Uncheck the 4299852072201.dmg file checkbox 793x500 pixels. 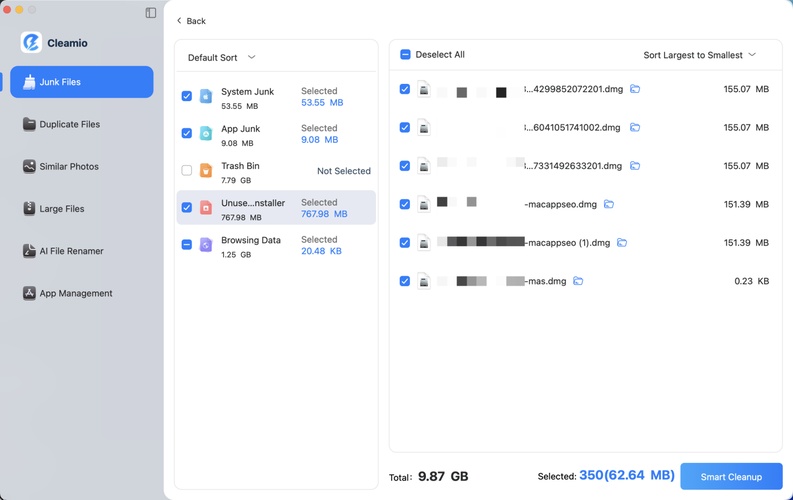(405, 89)
